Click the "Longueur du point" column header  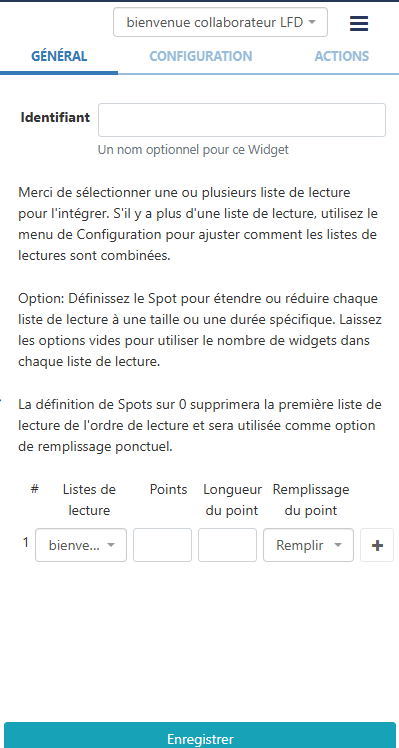click(x=232, y=500)
